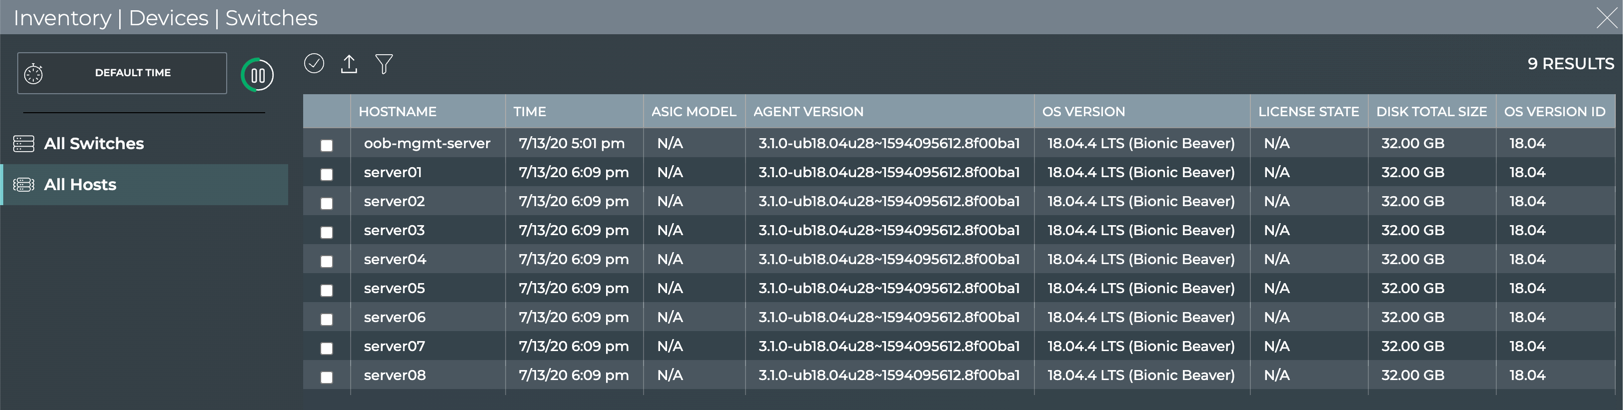Enable the server08 row checkbox
This screenshot has height=410, width=1623.
[326, 377]
